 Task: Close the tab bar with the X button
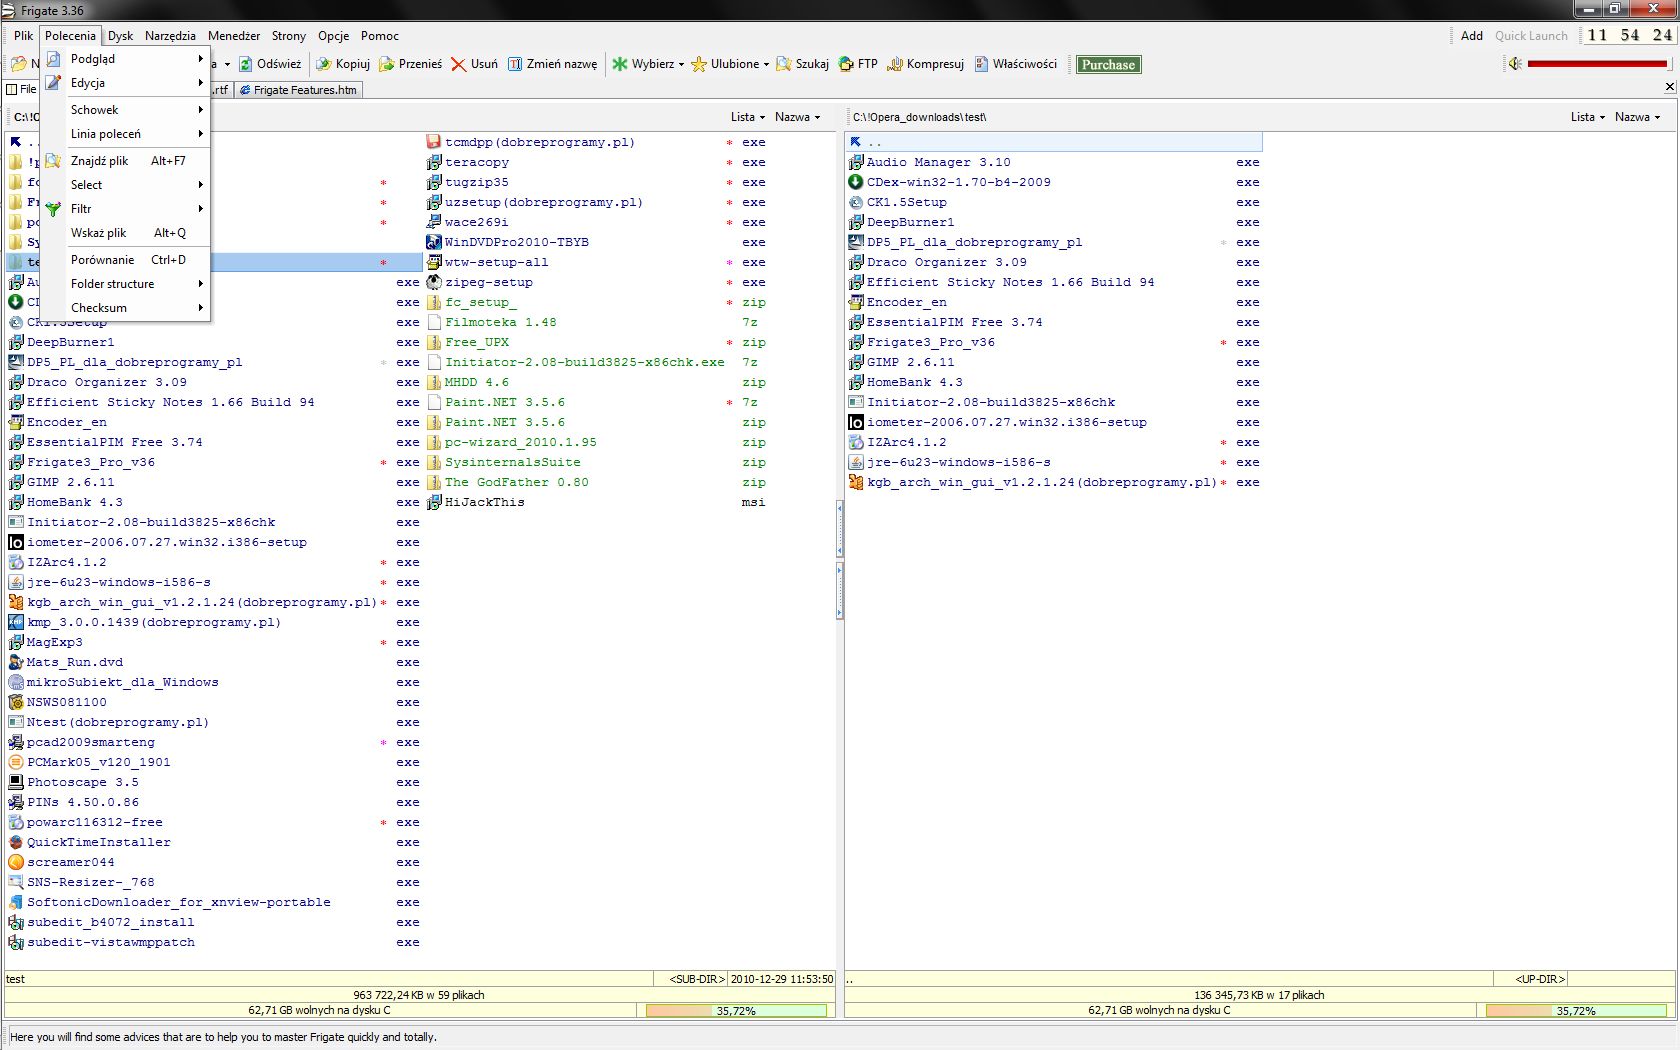[x=1669, y=88]
